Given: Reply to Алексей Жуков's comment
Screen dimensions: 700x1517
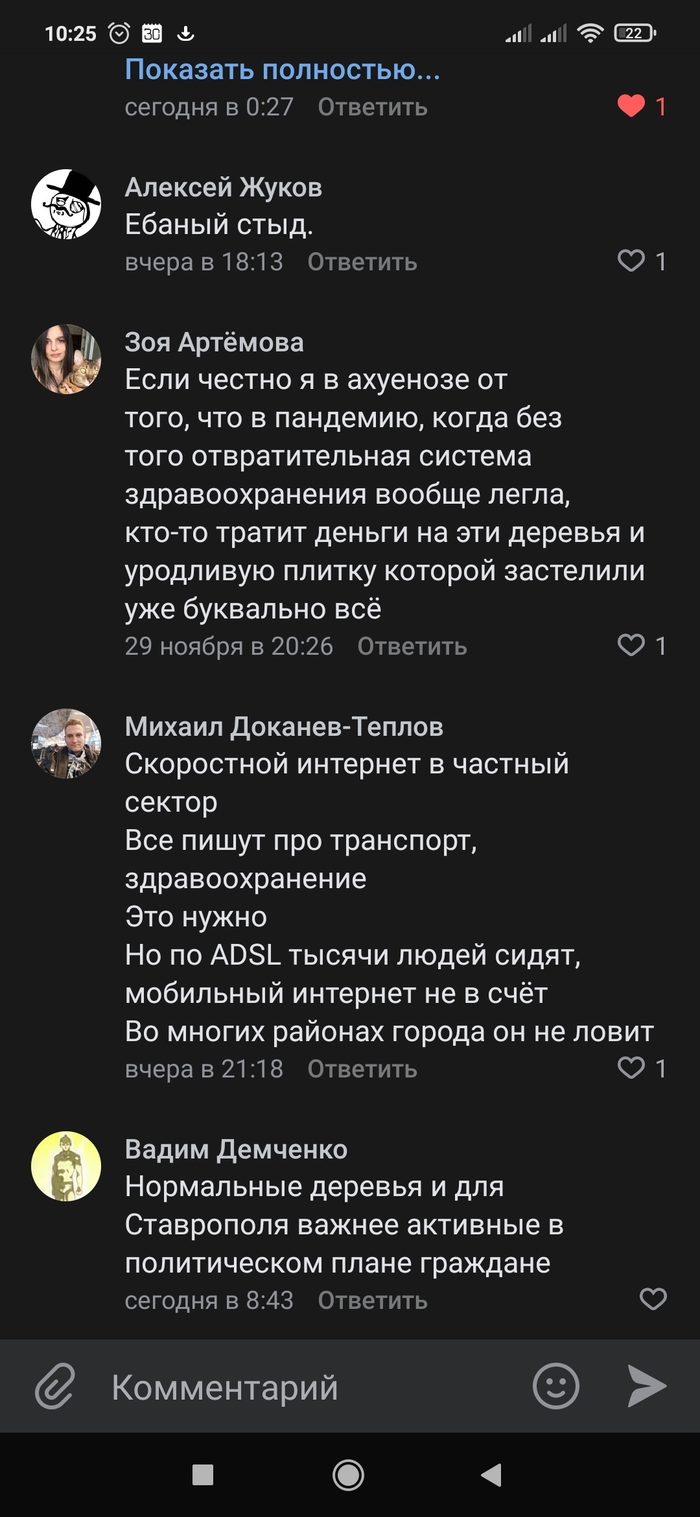Looking at the screenshot, I should 362,262.
